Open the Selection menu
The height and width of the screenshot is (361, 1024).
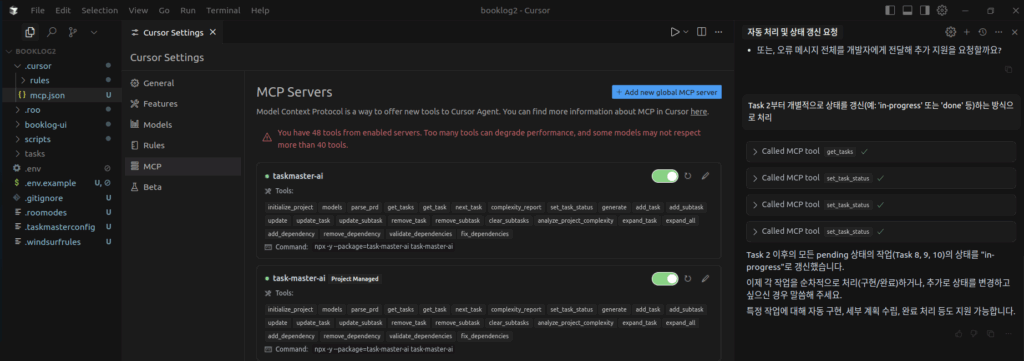tap(100, 10)
